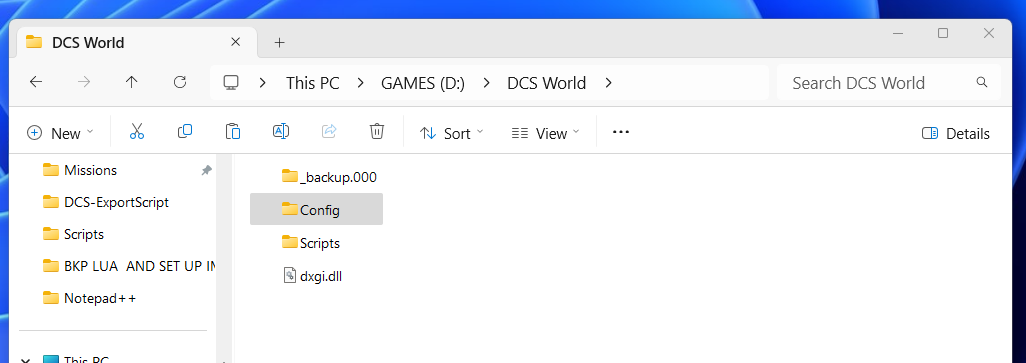The image size is (1026, 363).
Task: Click the monitor icon in address bar
Action: coord(231,83)
